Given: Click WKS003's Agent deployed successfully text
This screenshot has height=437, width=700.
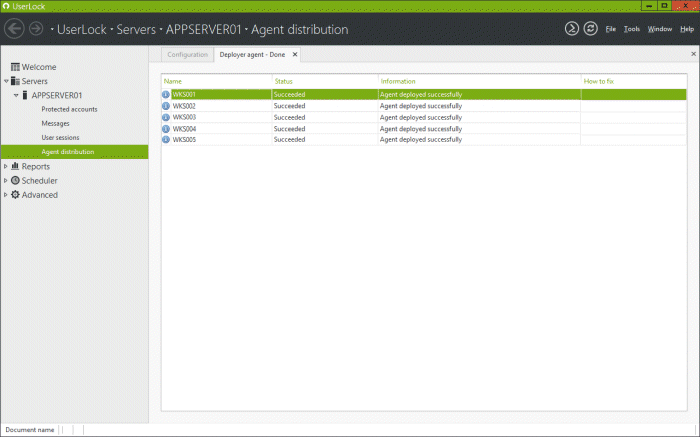Looking at the screenshot, I should pyautogui.click(x=421, y=117).
